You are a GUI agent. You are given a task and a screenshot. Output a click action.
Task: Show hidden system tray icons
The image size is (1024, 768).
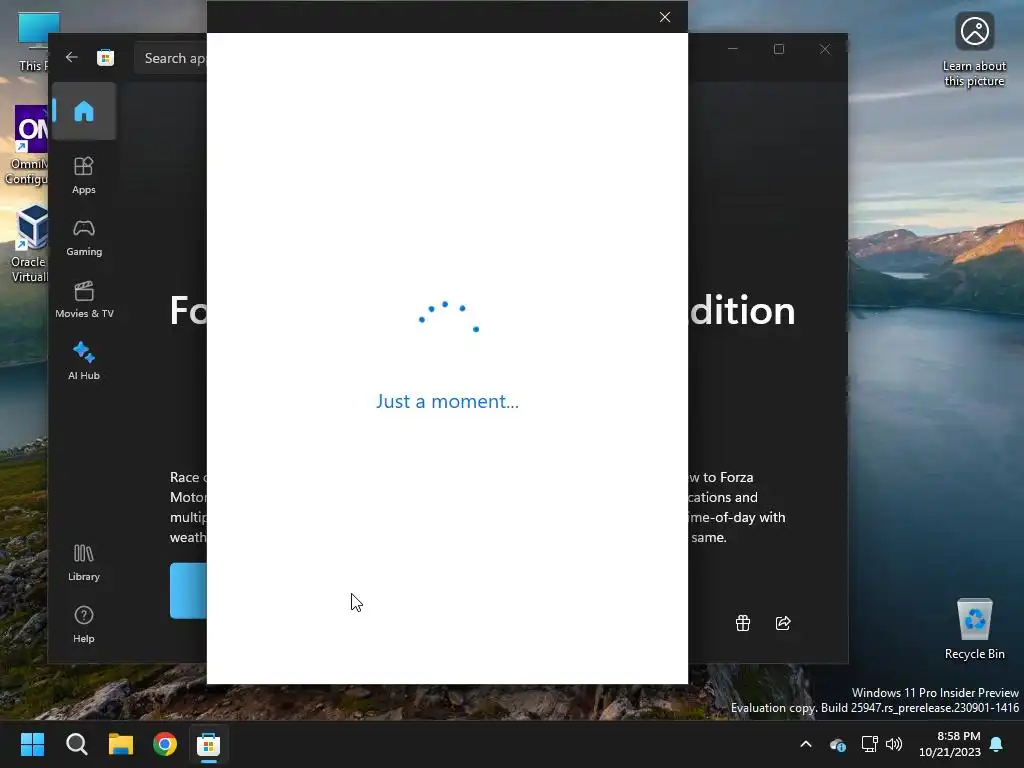pos(806,744)
